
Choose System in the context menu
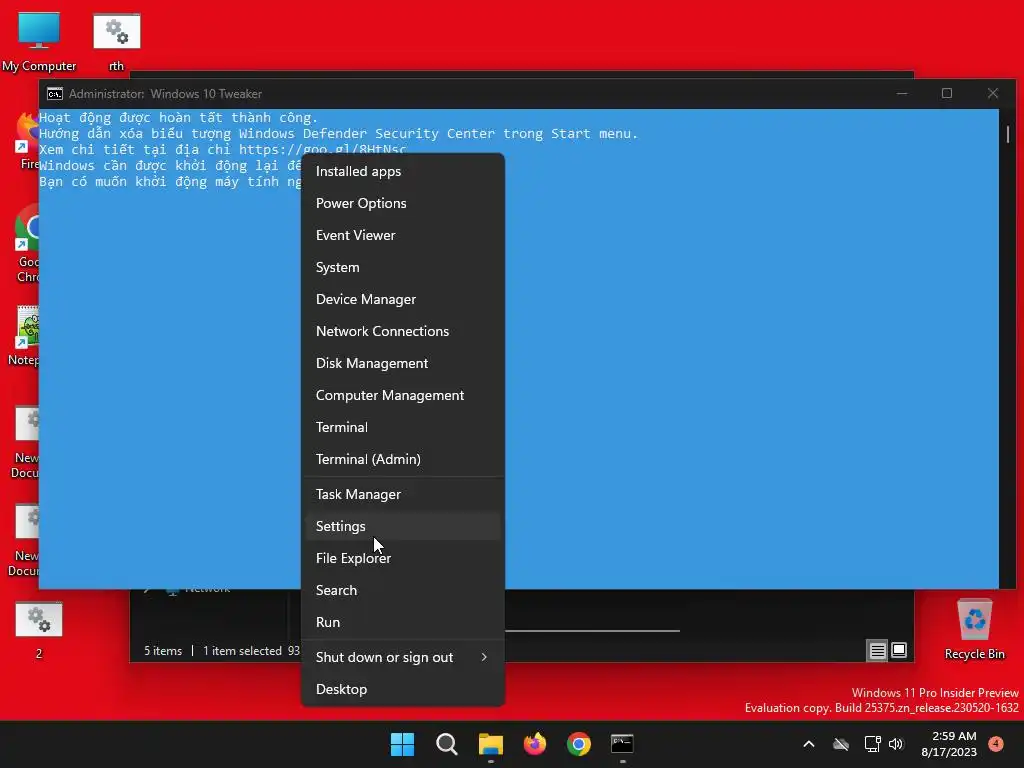(x=403, y=267)
